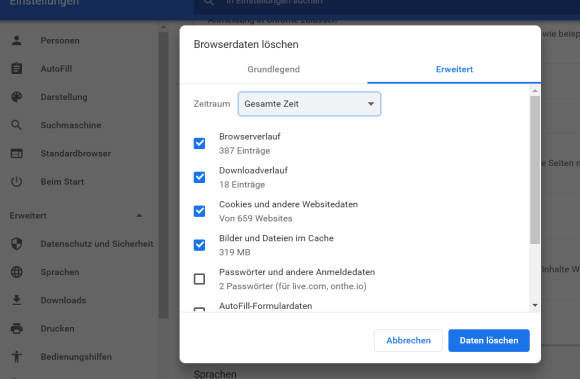Uncheck Cookies und andere Websitedaten
Screen dimensions: 580x379
[x=199, y=211]
